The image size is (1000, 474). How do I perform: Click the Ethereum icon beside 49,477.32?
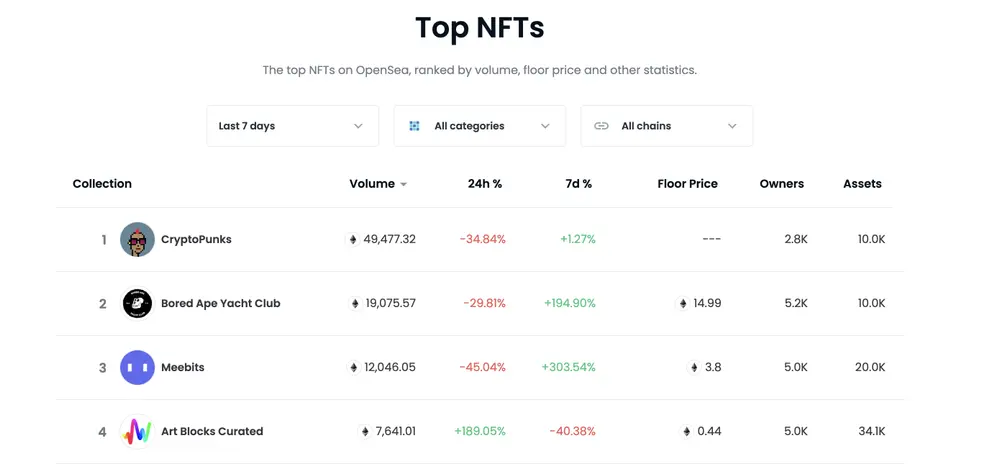[352, 240]
